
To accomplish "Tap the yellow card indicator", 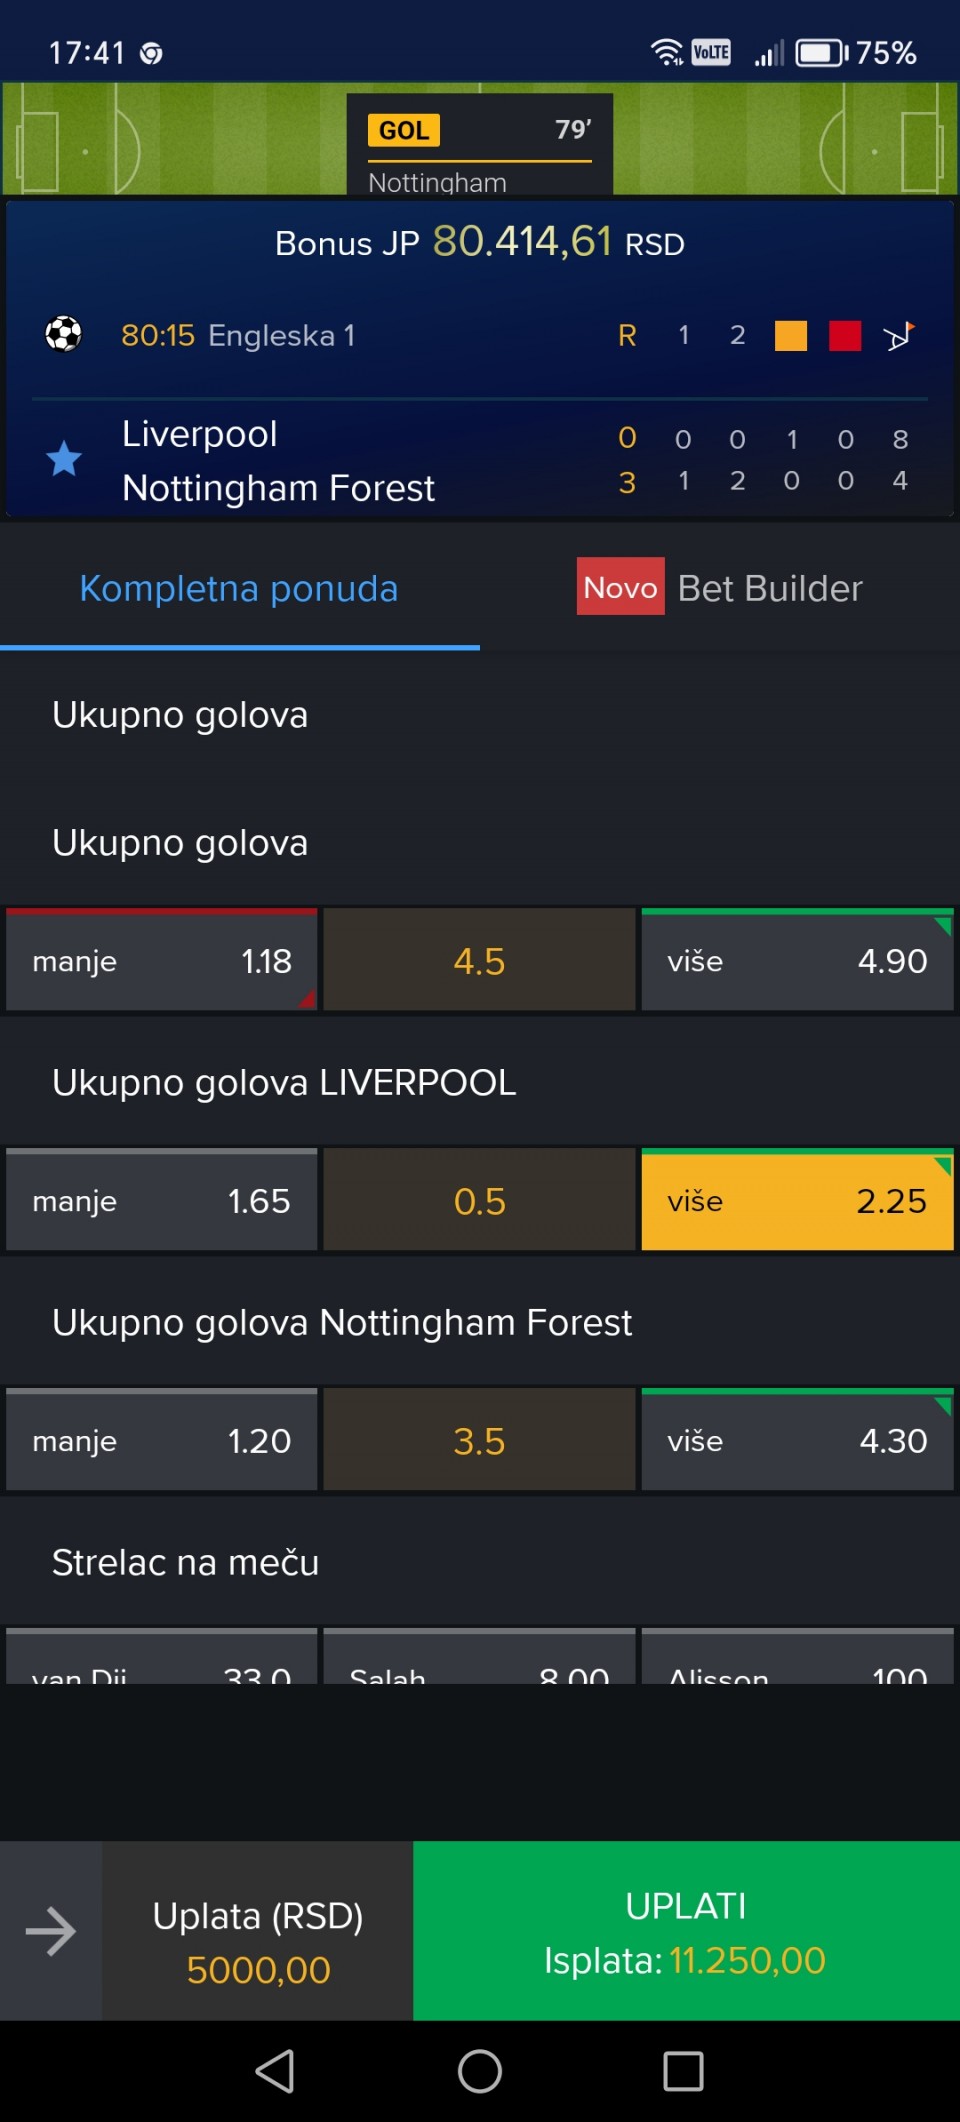I will pyautogui.click(x=790, y=336).
